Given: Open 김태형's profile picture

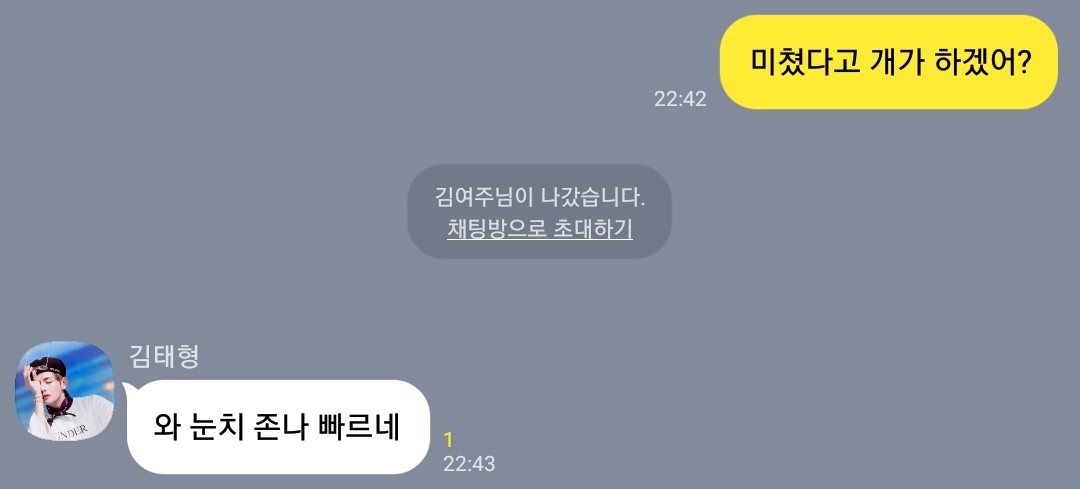Looking at the screenshot, I should tap(65, 391).
